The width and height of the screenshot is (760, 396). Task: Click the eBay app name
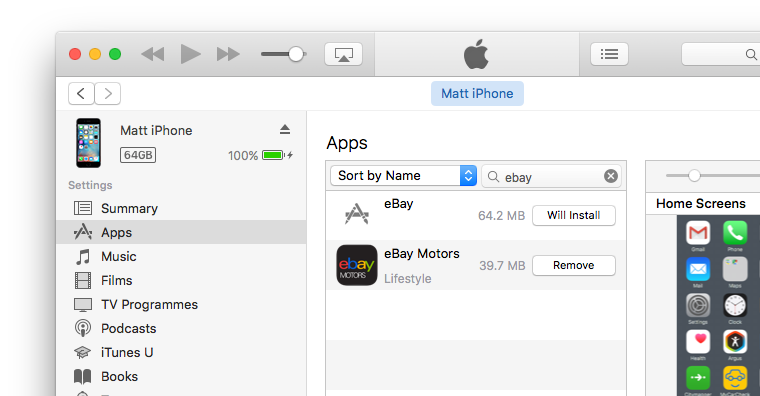[x=398, y=204]
